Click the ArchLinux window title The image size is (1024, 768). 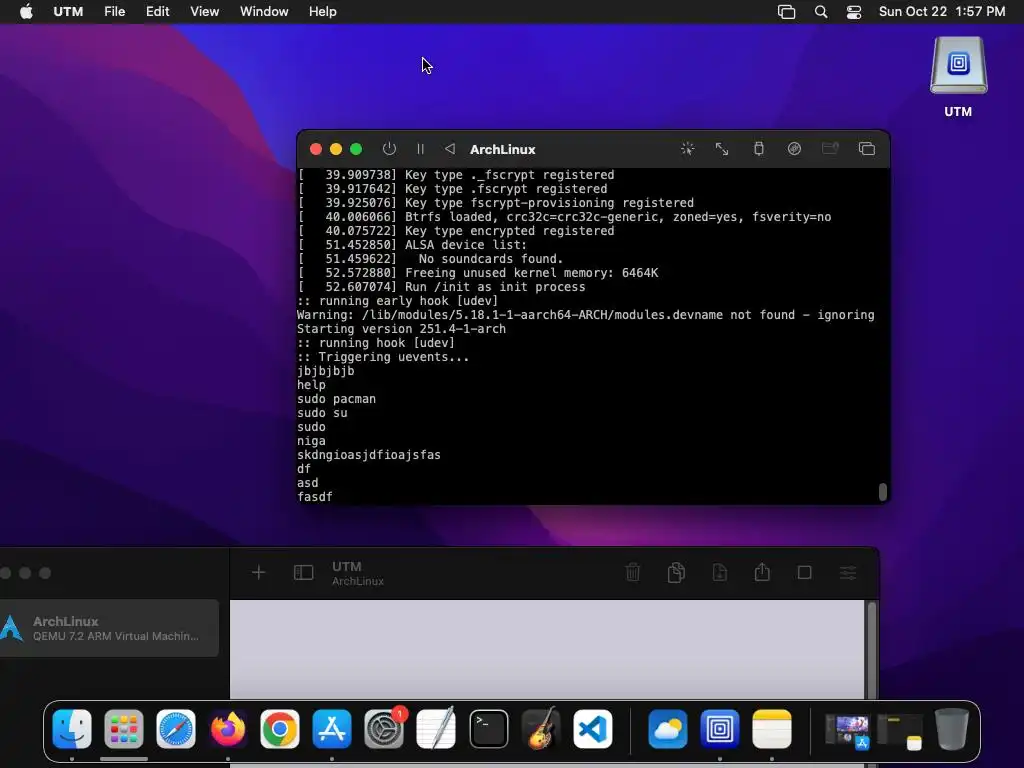(x=503, y=150)
